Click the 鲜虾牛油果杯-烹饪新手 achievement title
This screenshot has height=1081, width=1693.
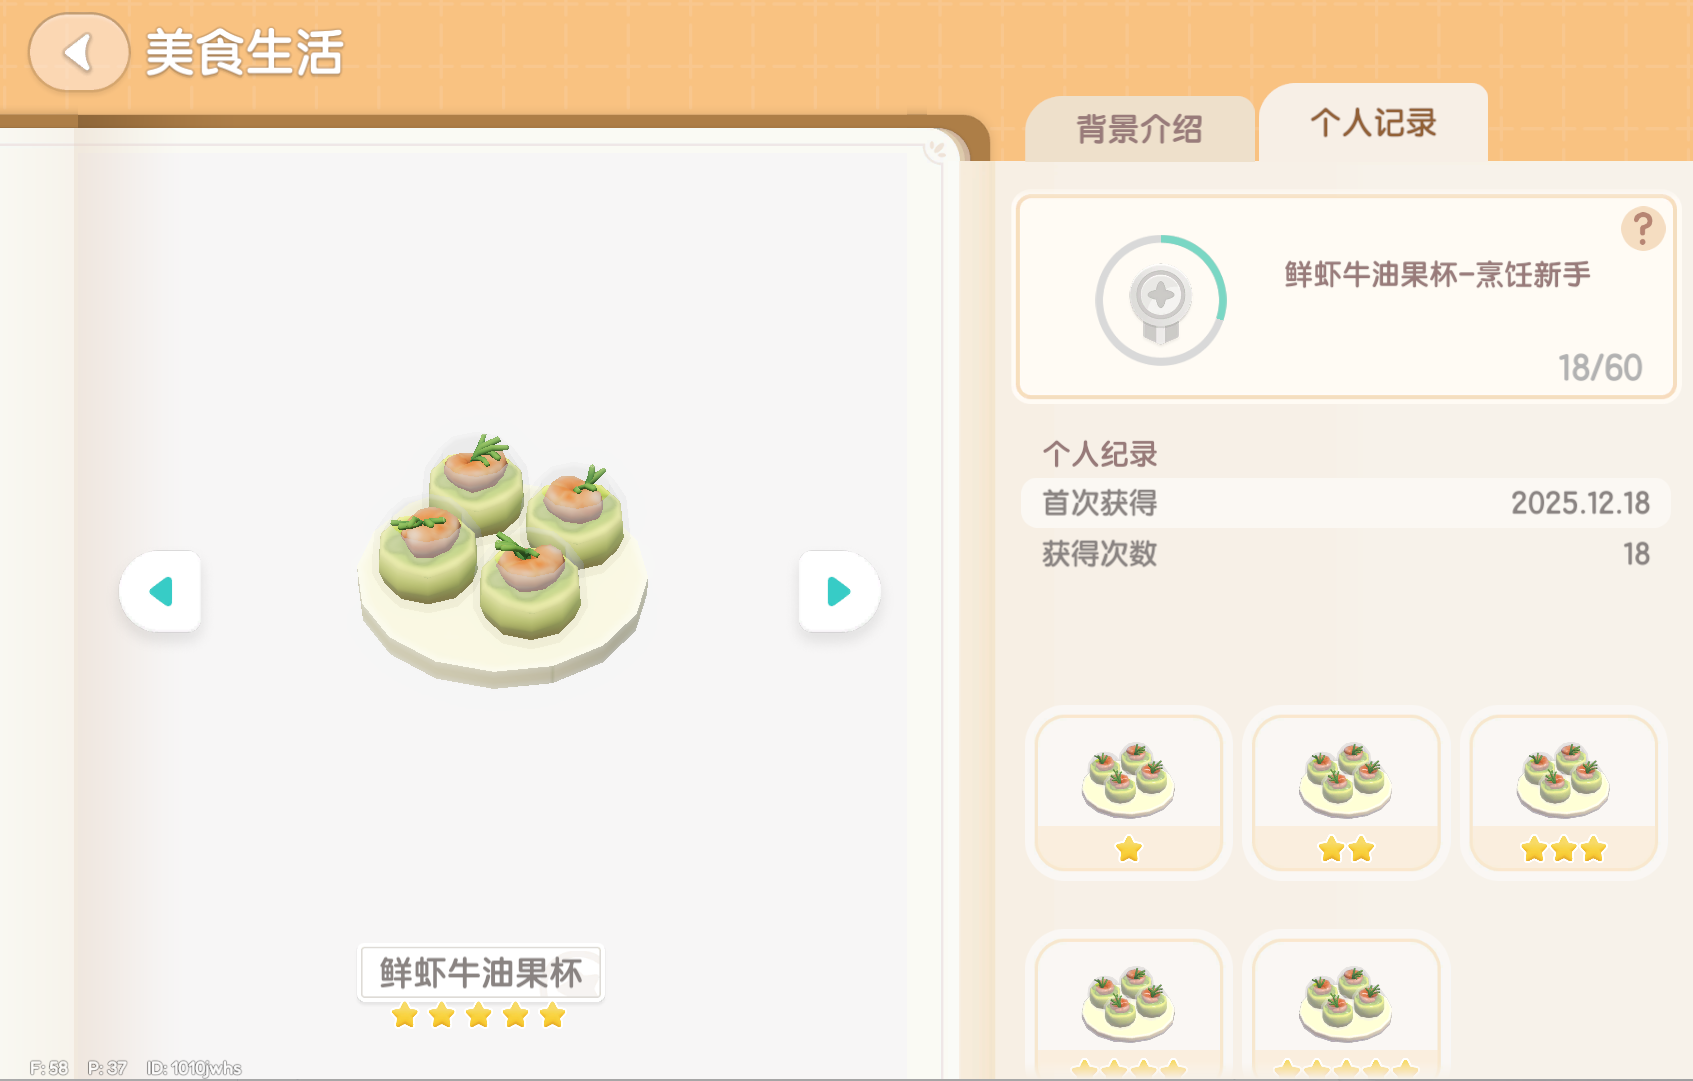click(1437, 274)
